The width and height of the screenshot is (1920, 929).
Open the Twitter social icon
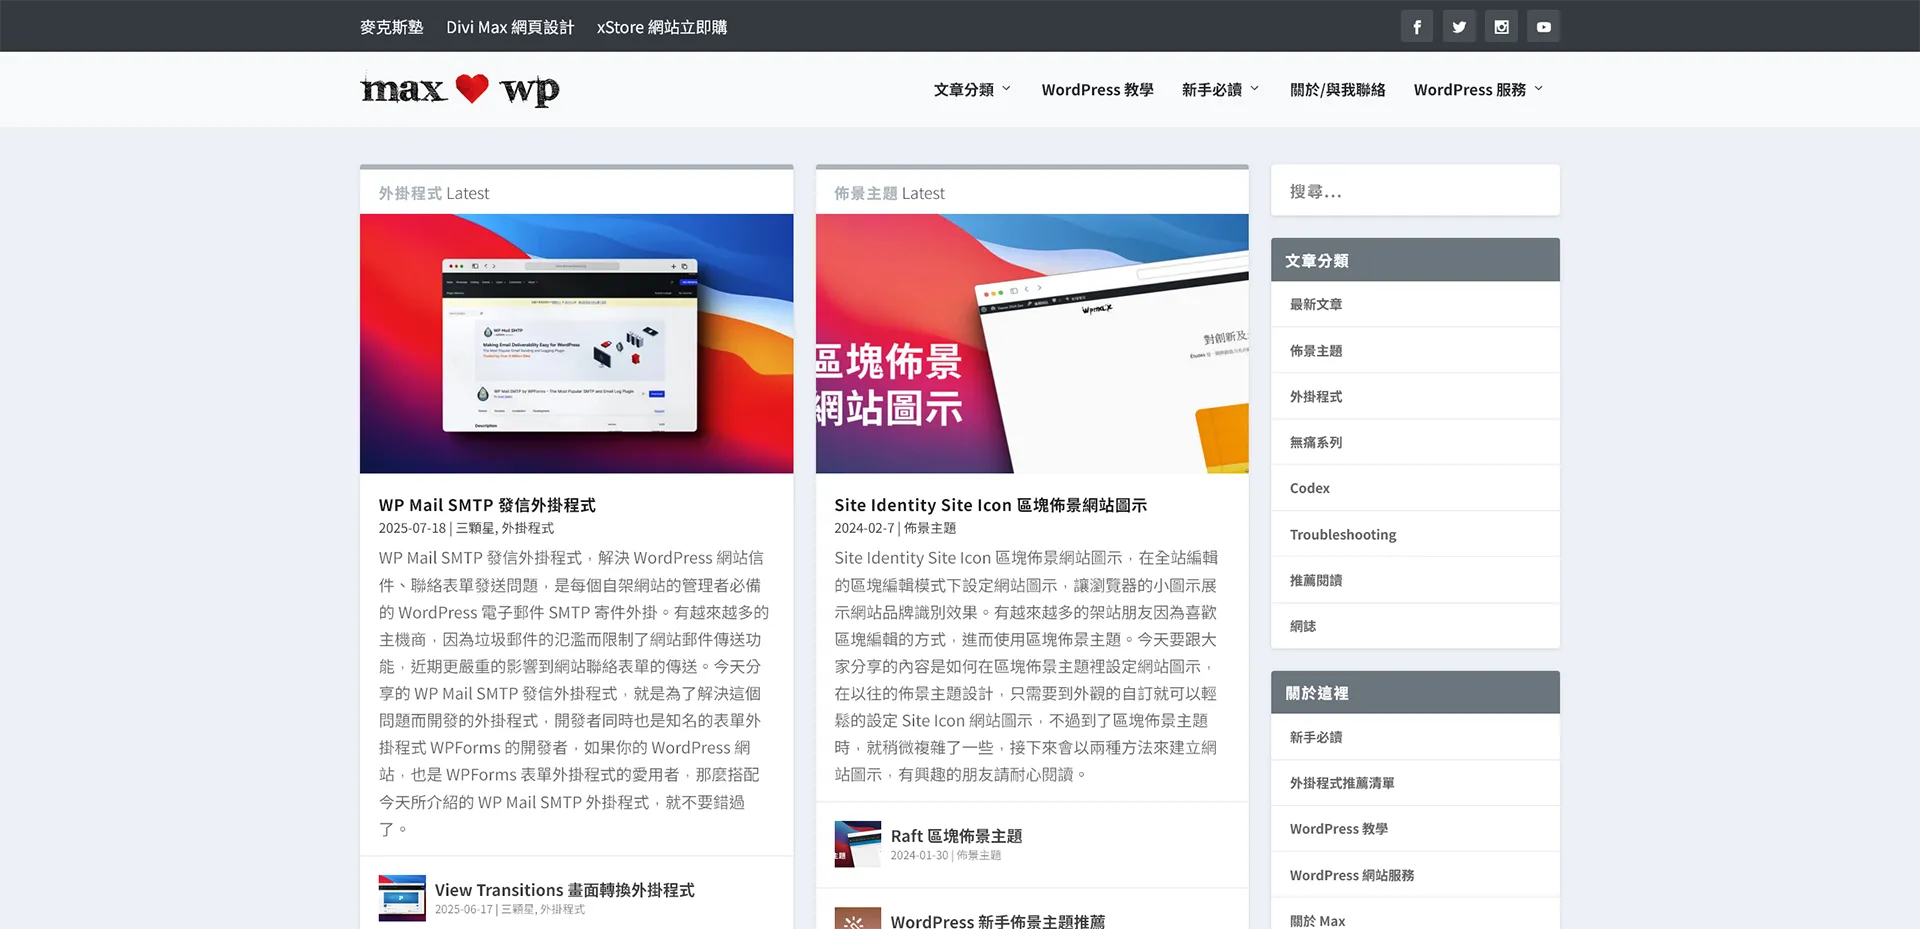[1459, 27]
